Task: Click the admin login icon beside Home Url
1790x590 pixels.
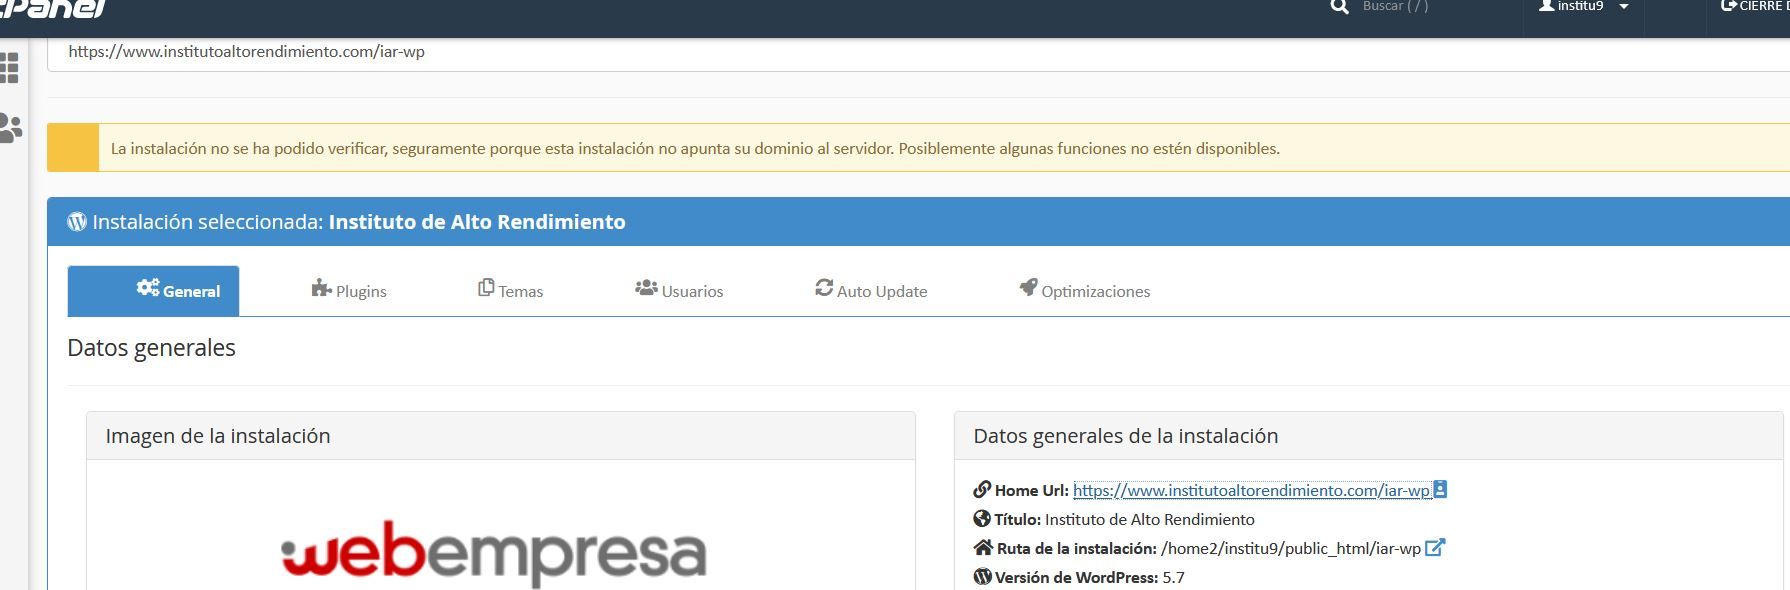Action: tap(1440, 489)
